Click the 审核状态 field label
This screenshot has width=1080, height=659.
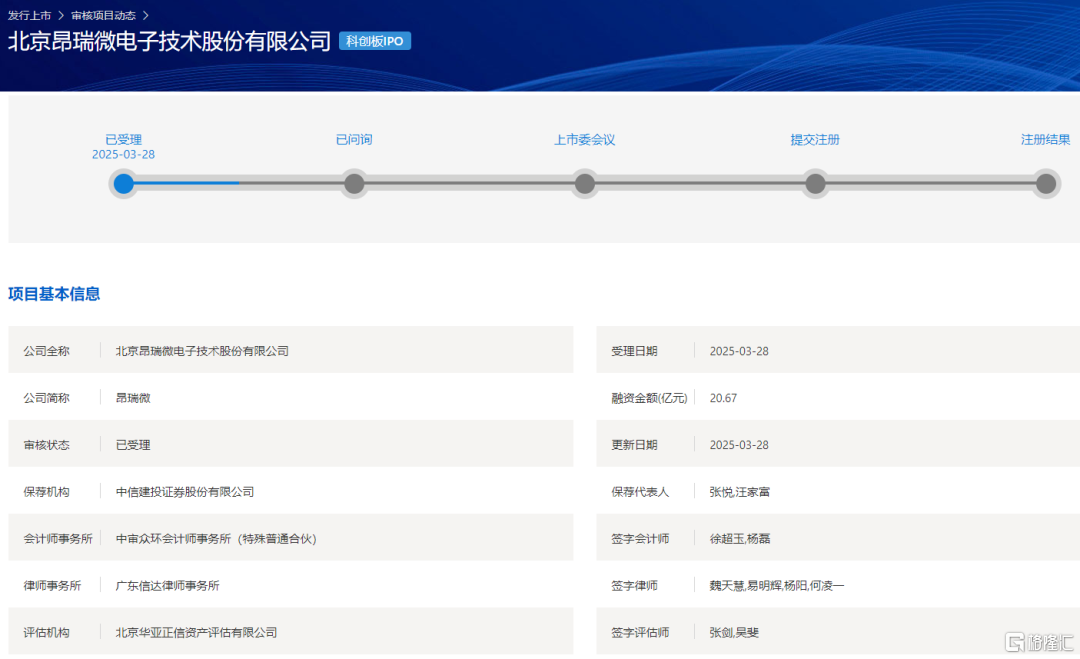pyautogui.click(x=47, y=445)
